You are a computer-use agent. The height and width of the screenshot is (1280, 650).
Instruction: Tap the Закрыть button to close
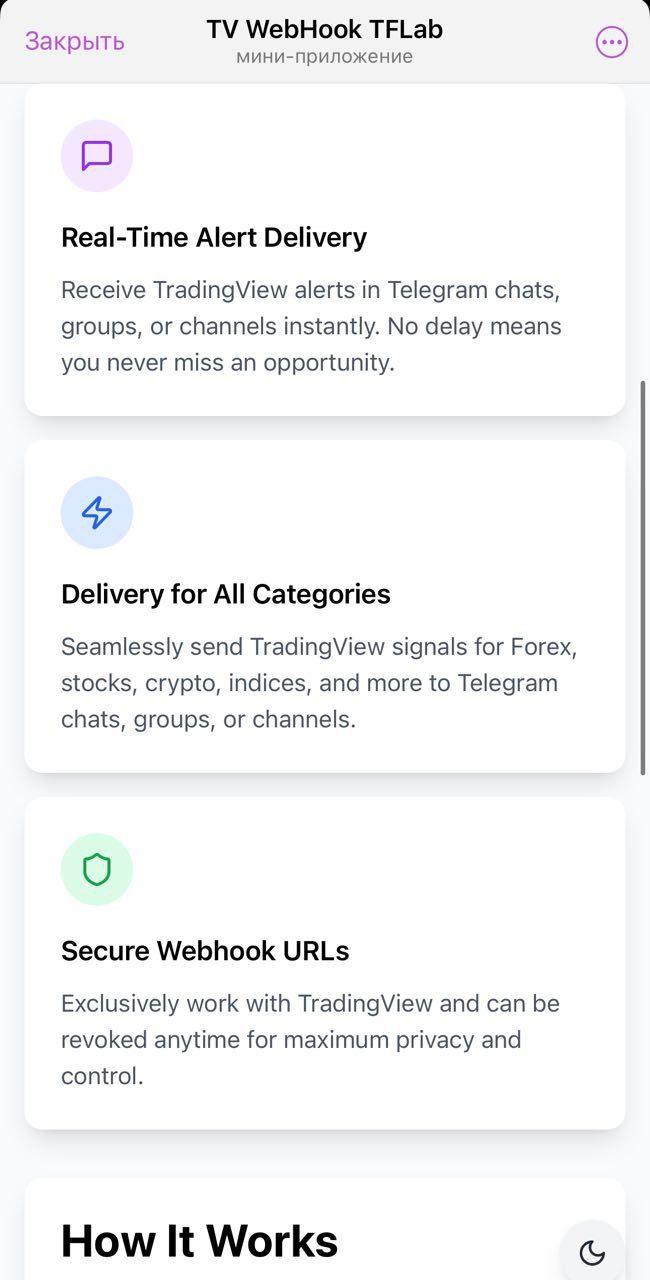(75, 41)
